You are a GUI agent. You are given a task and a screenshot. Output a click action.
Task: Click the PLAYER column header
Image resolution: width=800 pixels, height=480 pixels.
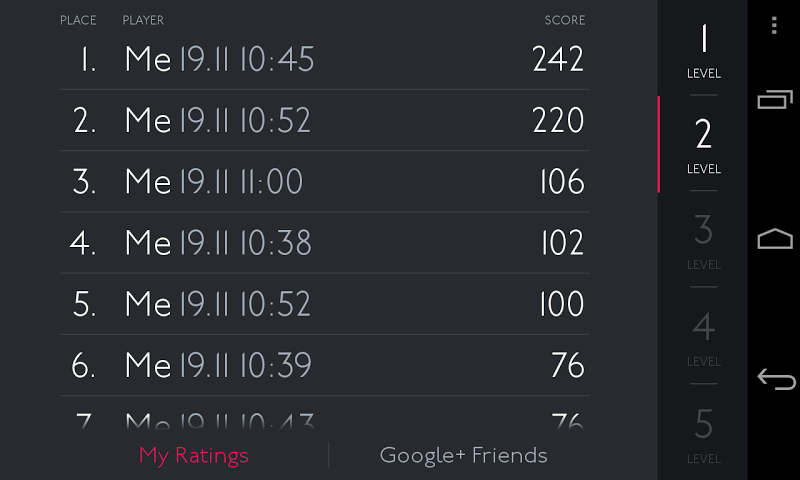tap(143, 20)
